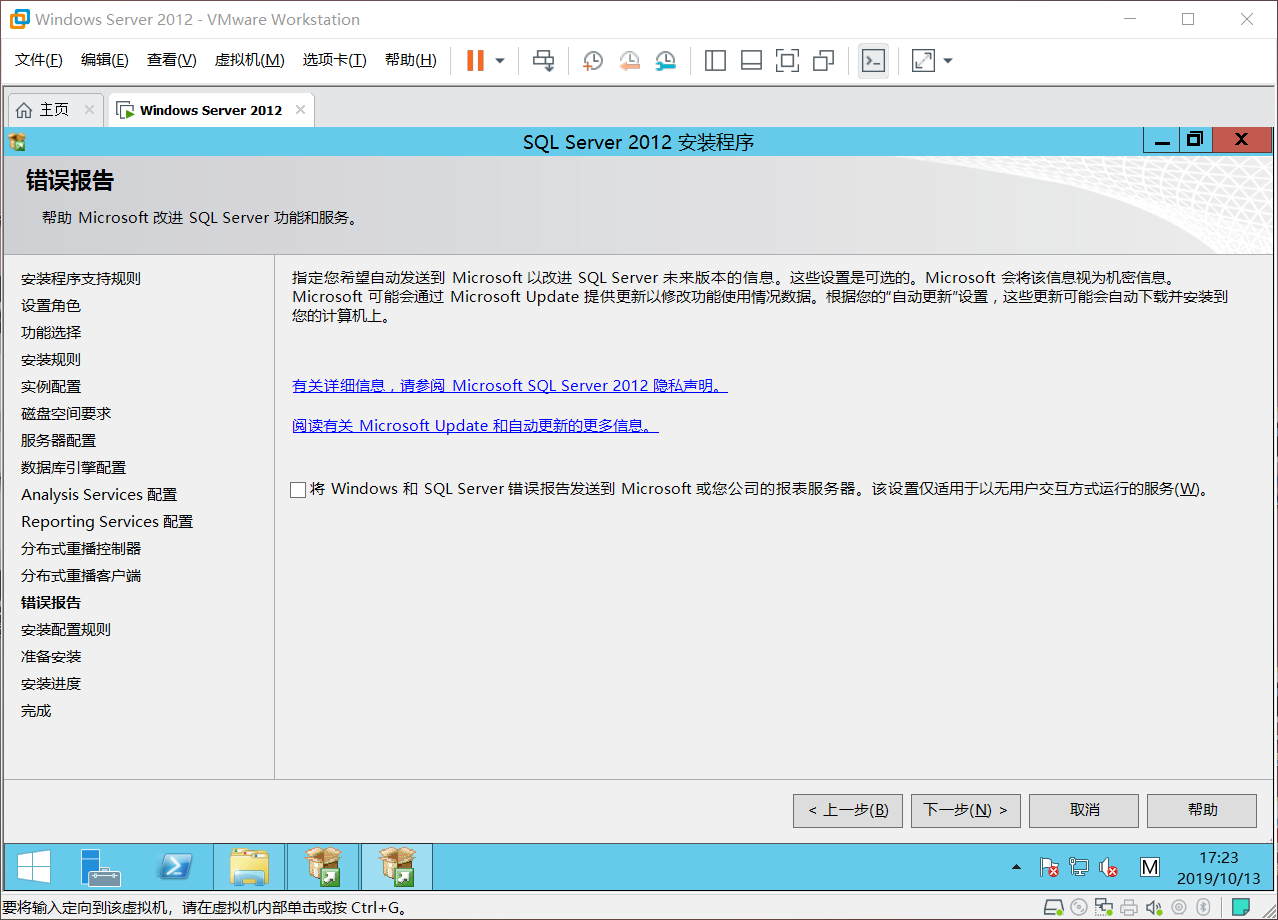Open the Snapshot Manager
1278x920 pixels.
665,60
